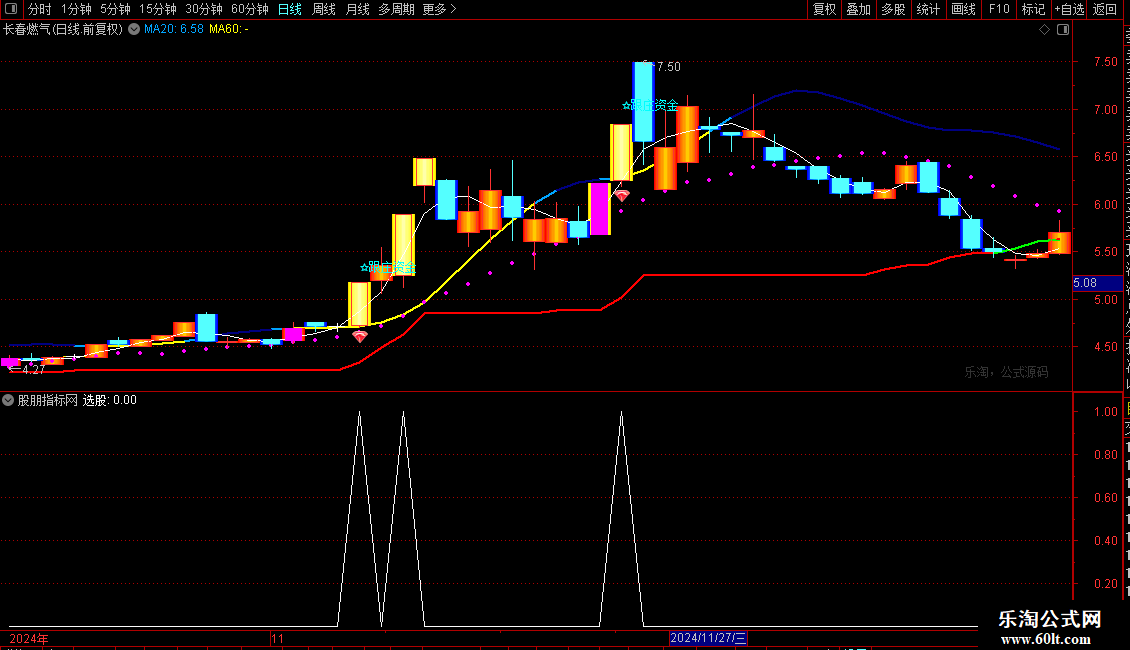Click the lower 跟庄资金 star marker

click(388, 267)
